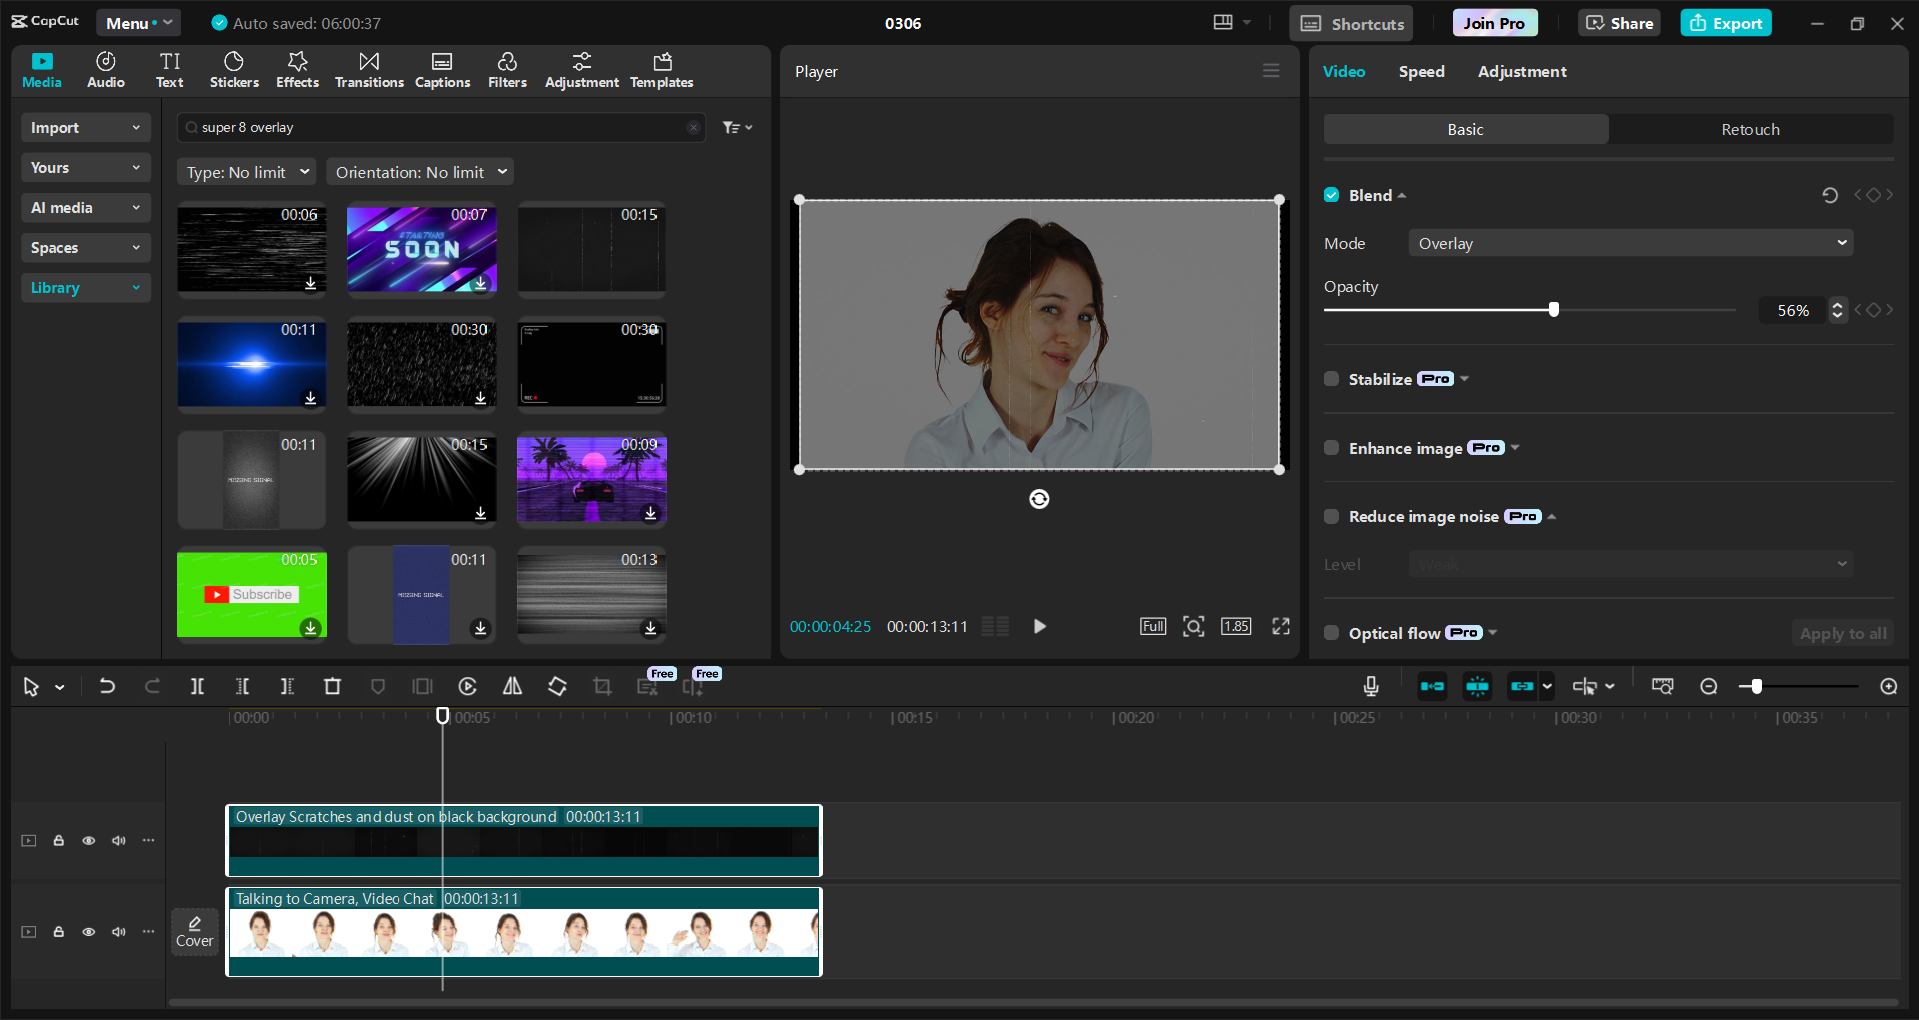Click the Crop tool icon
This screenshot has width=1919, height=1020.
(602, 686)
